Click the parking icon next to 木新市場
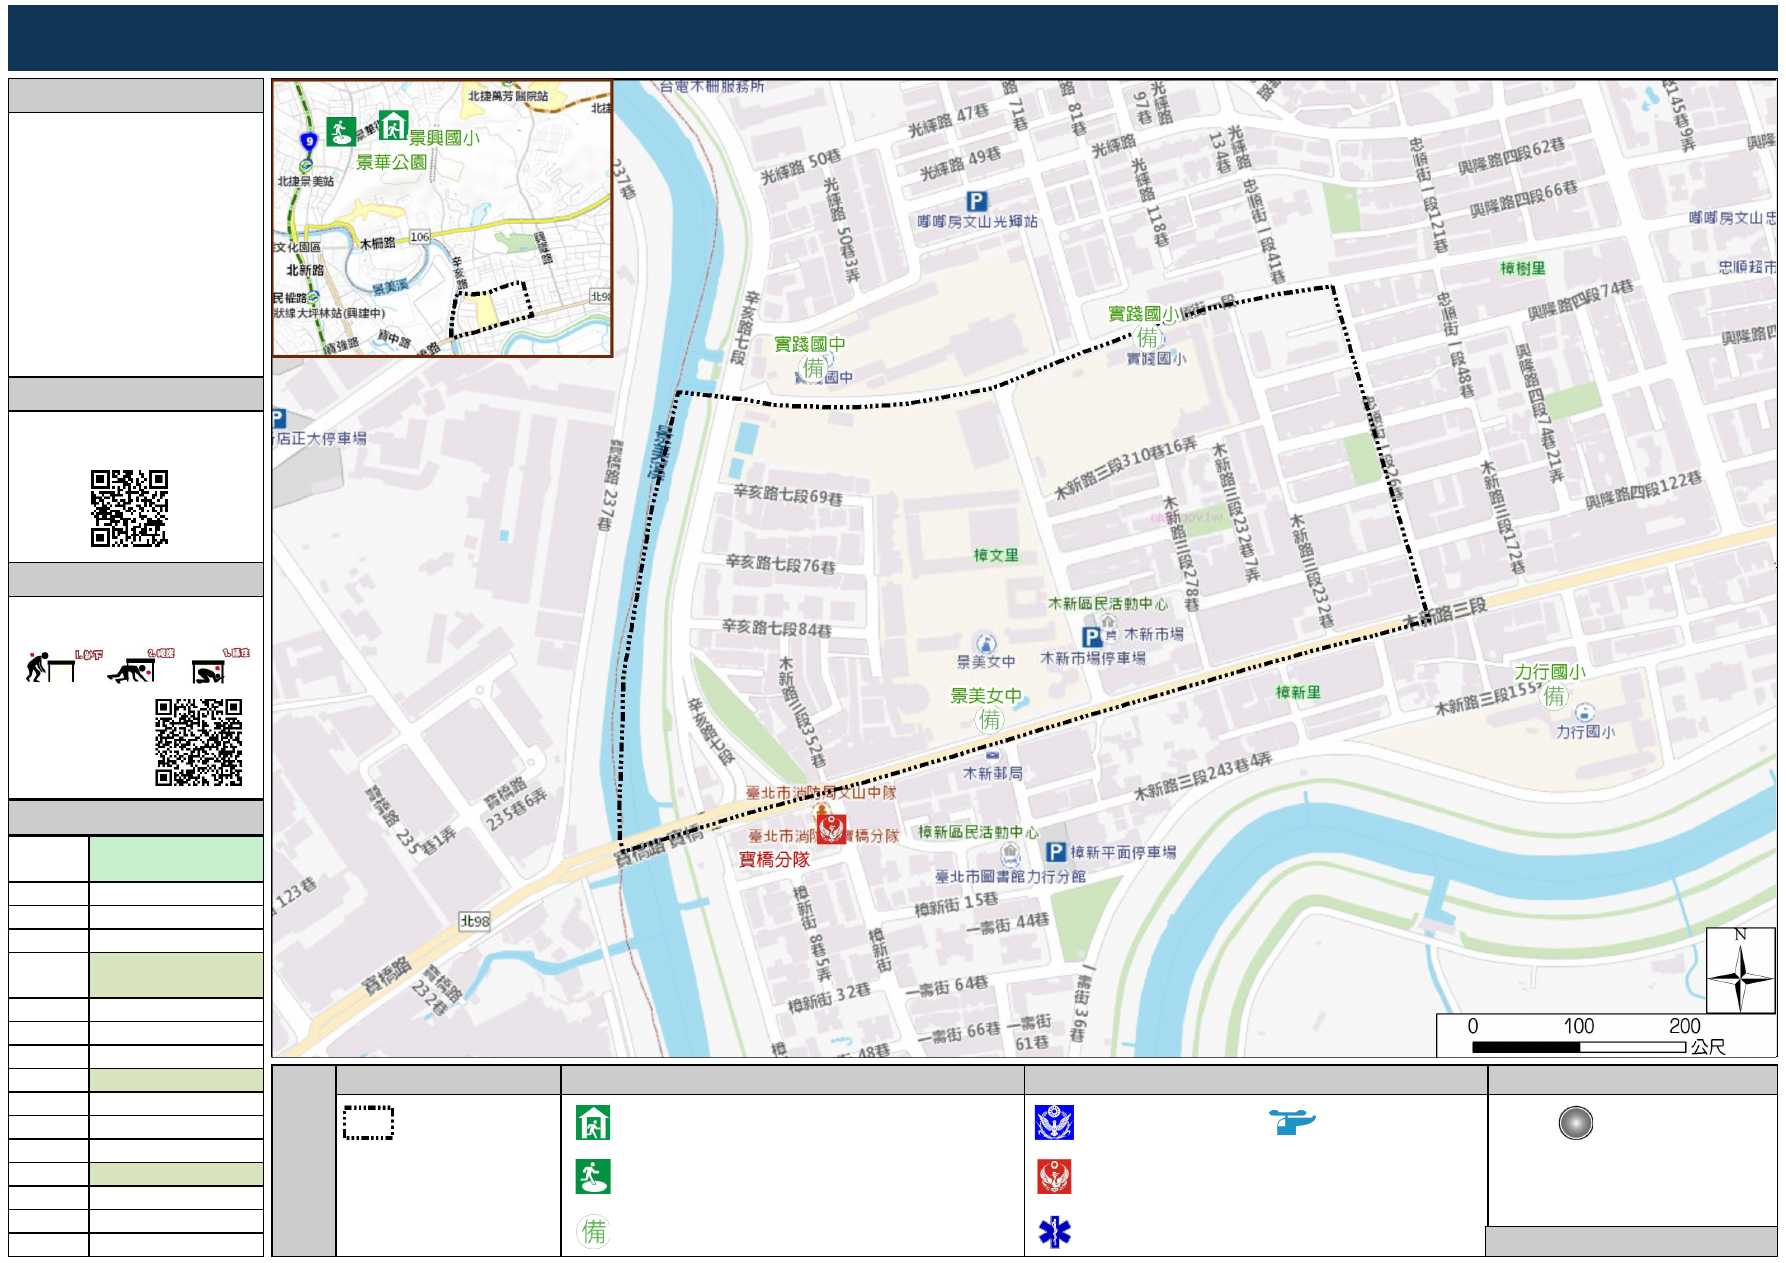Screen dimensions: 1786x1263 (x=1092, y=636)
